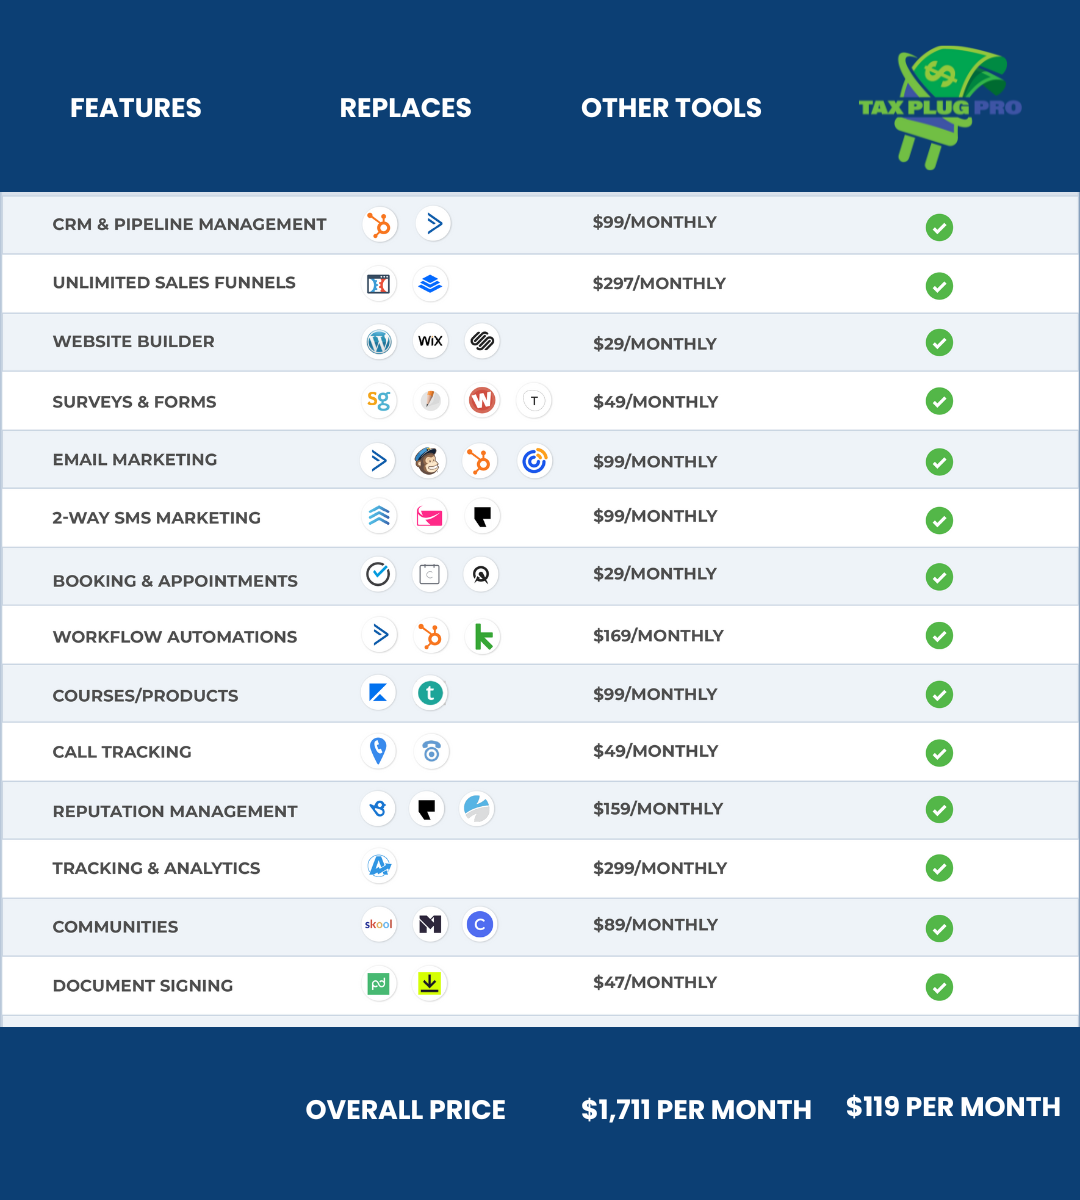Viewport: 1080px width, 1200px height.
Task: Select the ClickFunnels icon in Unlimited Sales Funnels row
Action: pyautogui.click(x=379, y=284)
